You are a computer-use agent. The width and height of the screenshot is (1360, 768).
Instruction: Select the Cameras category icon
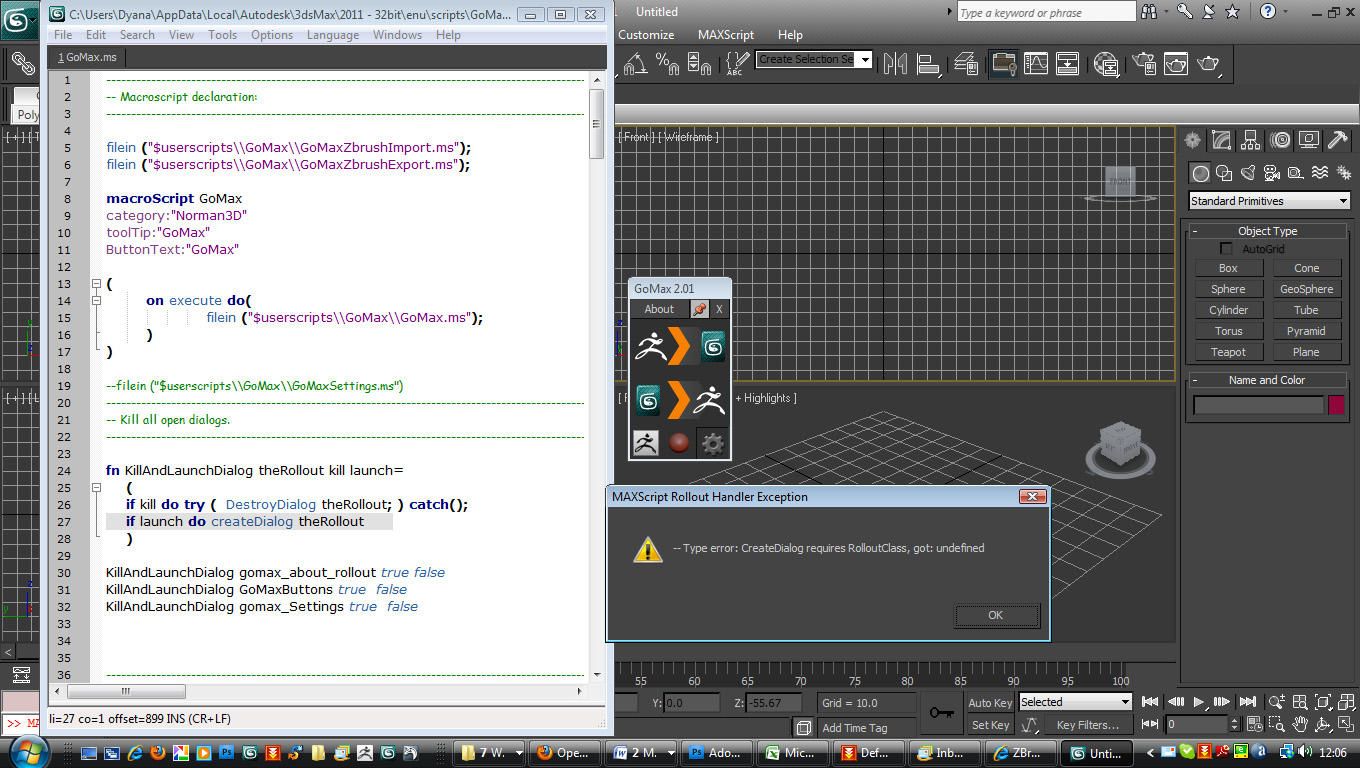coord(1272,173)
